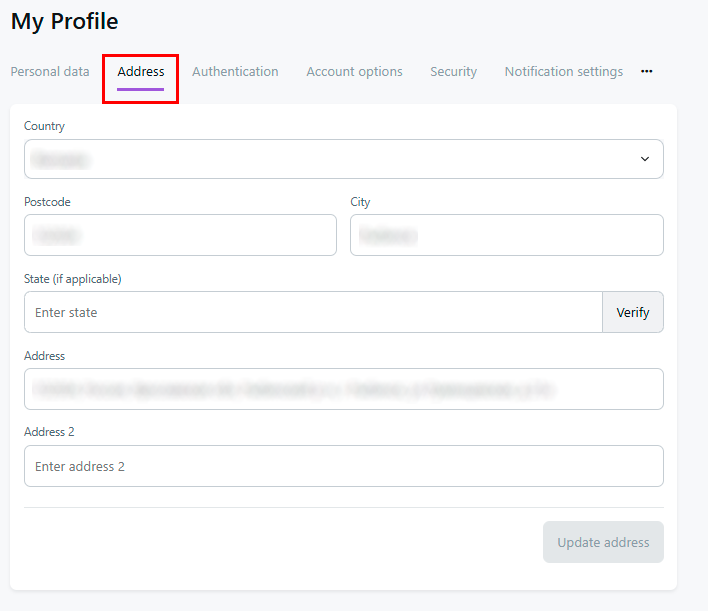Open the more tabs ellipsis menu
708x611 pixels.
(646, 72)
